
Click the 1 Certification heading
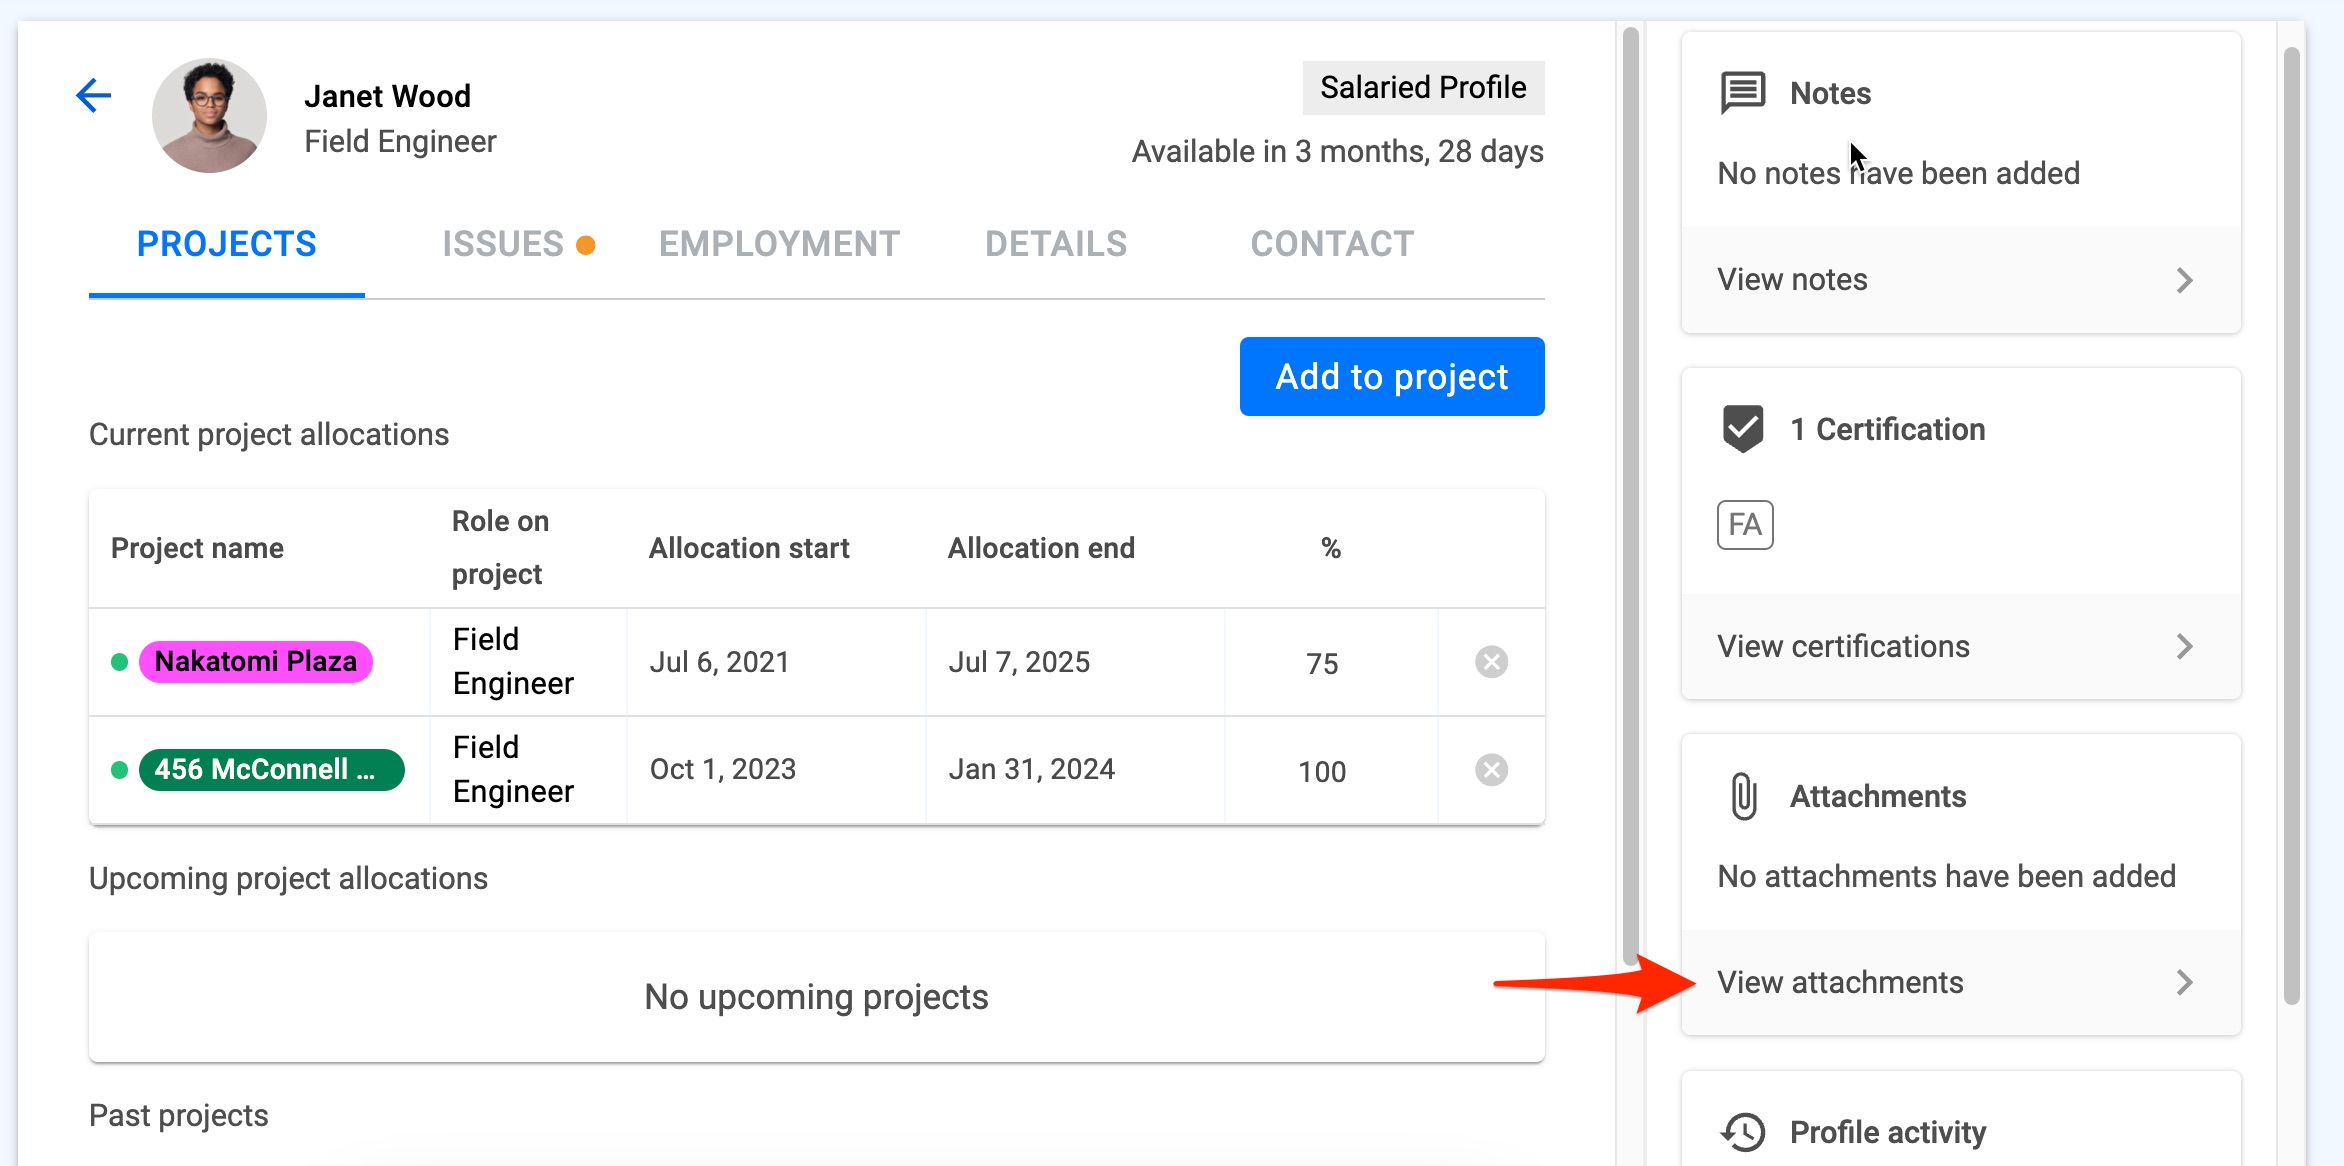1887,430
